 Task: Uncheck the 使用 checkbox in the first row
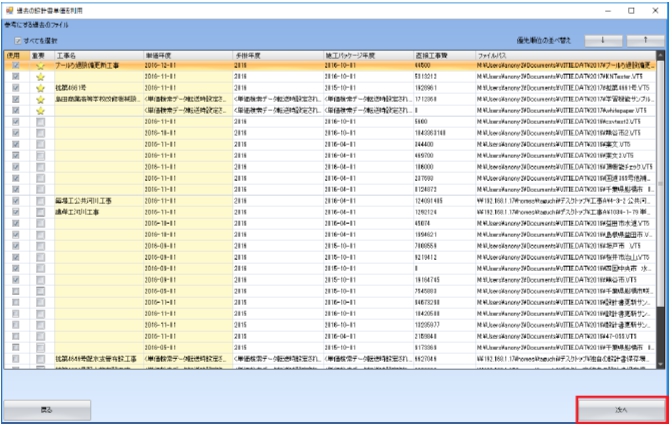point(16,64)
